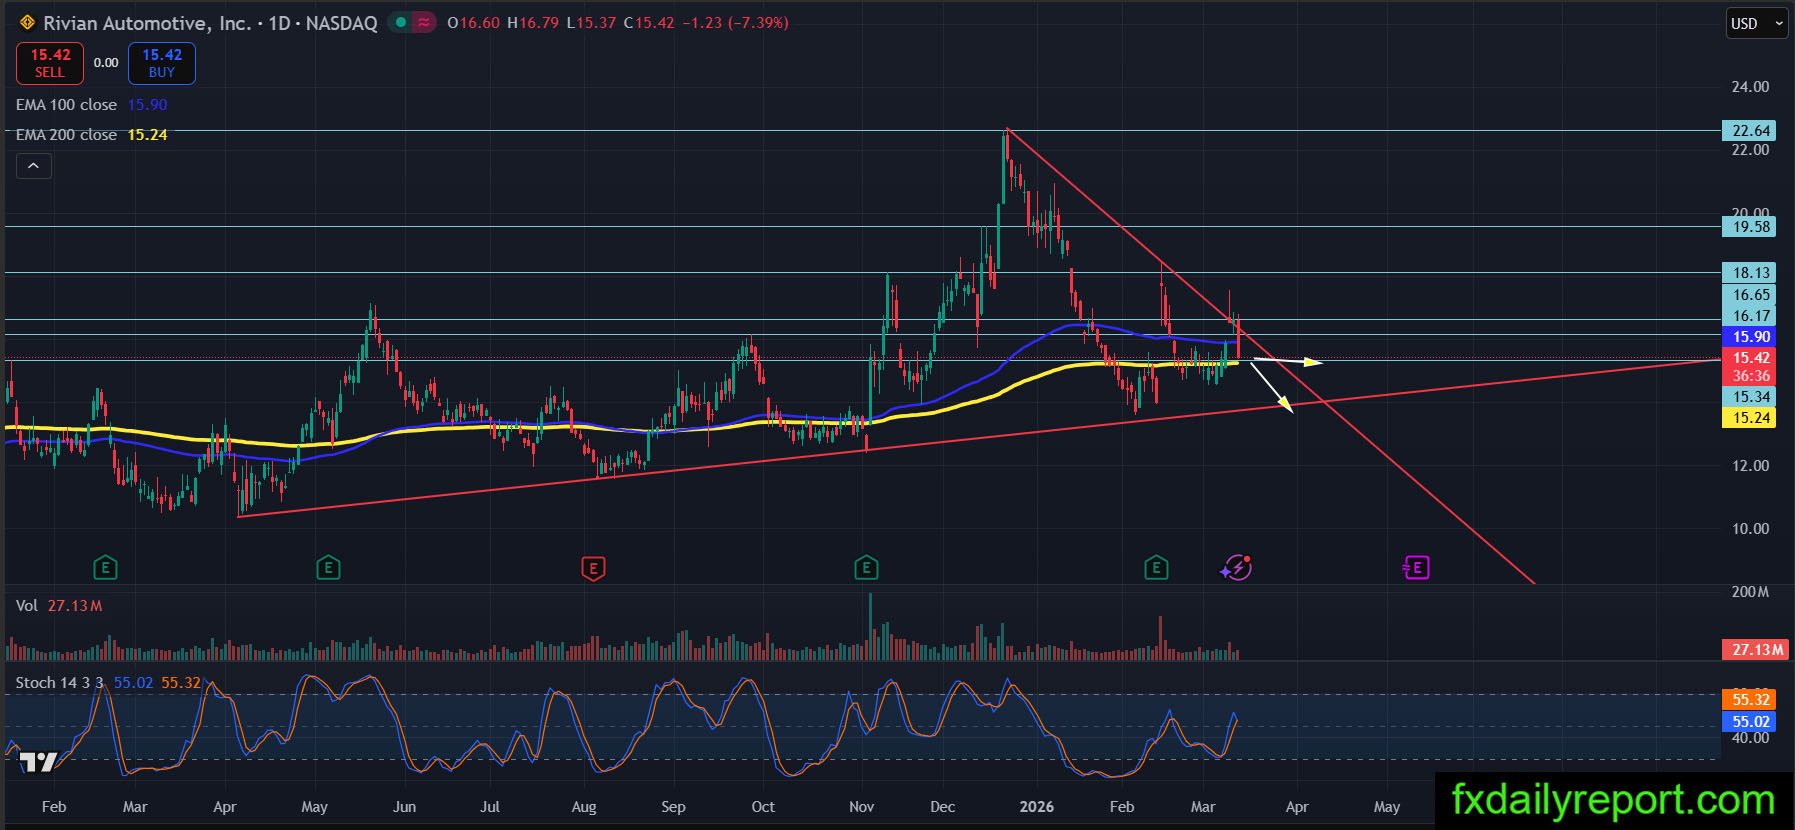
Task: Click the 2026 label on the time axis
Action: point(1037,807)
